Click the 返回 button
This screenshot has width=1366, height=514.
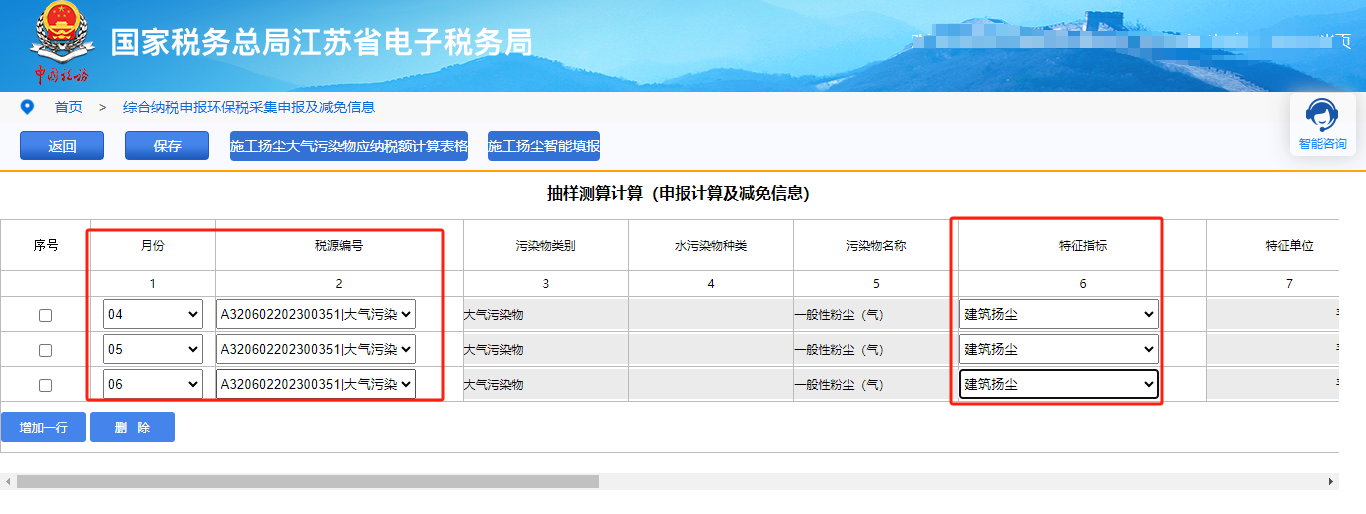[x=62, y=146]
